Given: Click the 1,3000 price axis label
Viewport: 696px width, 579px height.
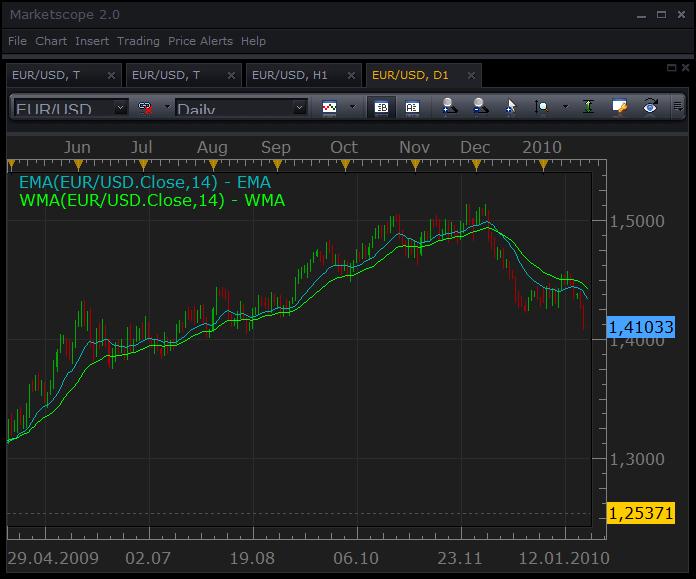Looking at the screenshot, I should coord(637,459).
